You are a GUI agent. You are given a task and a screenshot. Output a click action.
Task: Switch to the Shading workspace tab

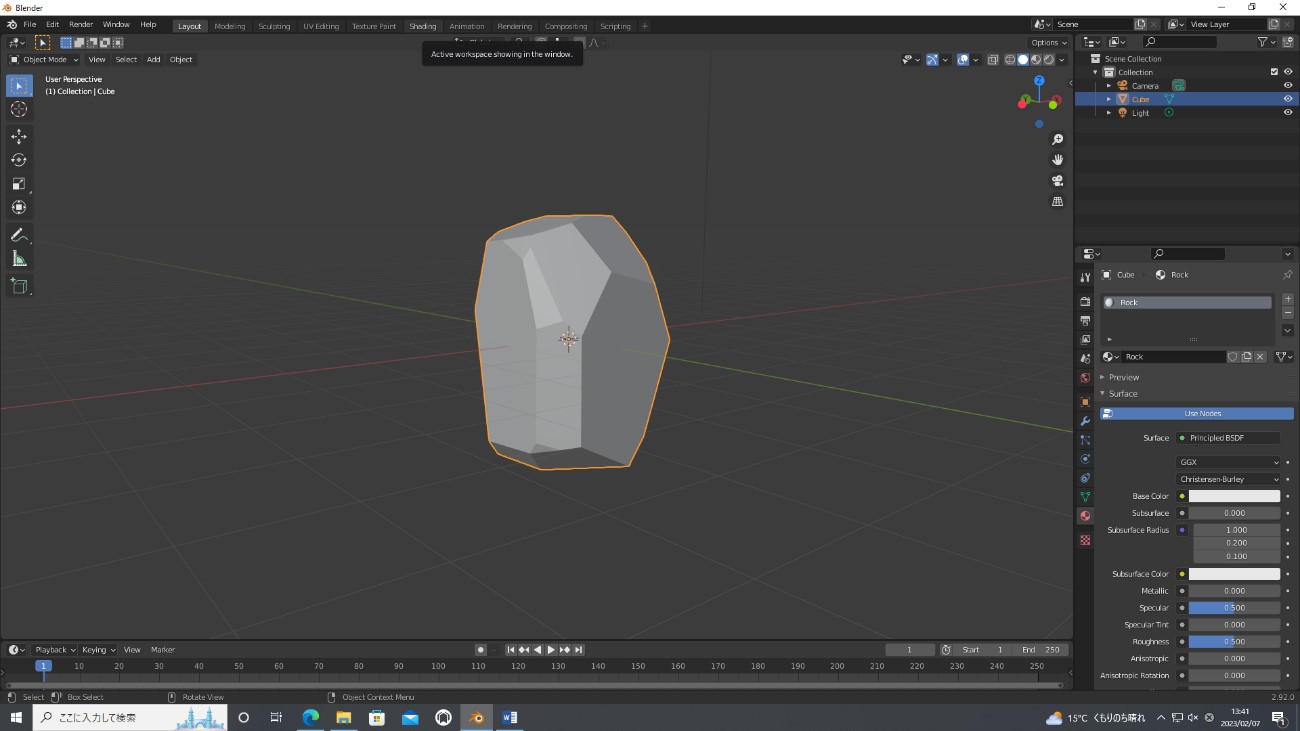pyautogui.click(x=422, y=26)
